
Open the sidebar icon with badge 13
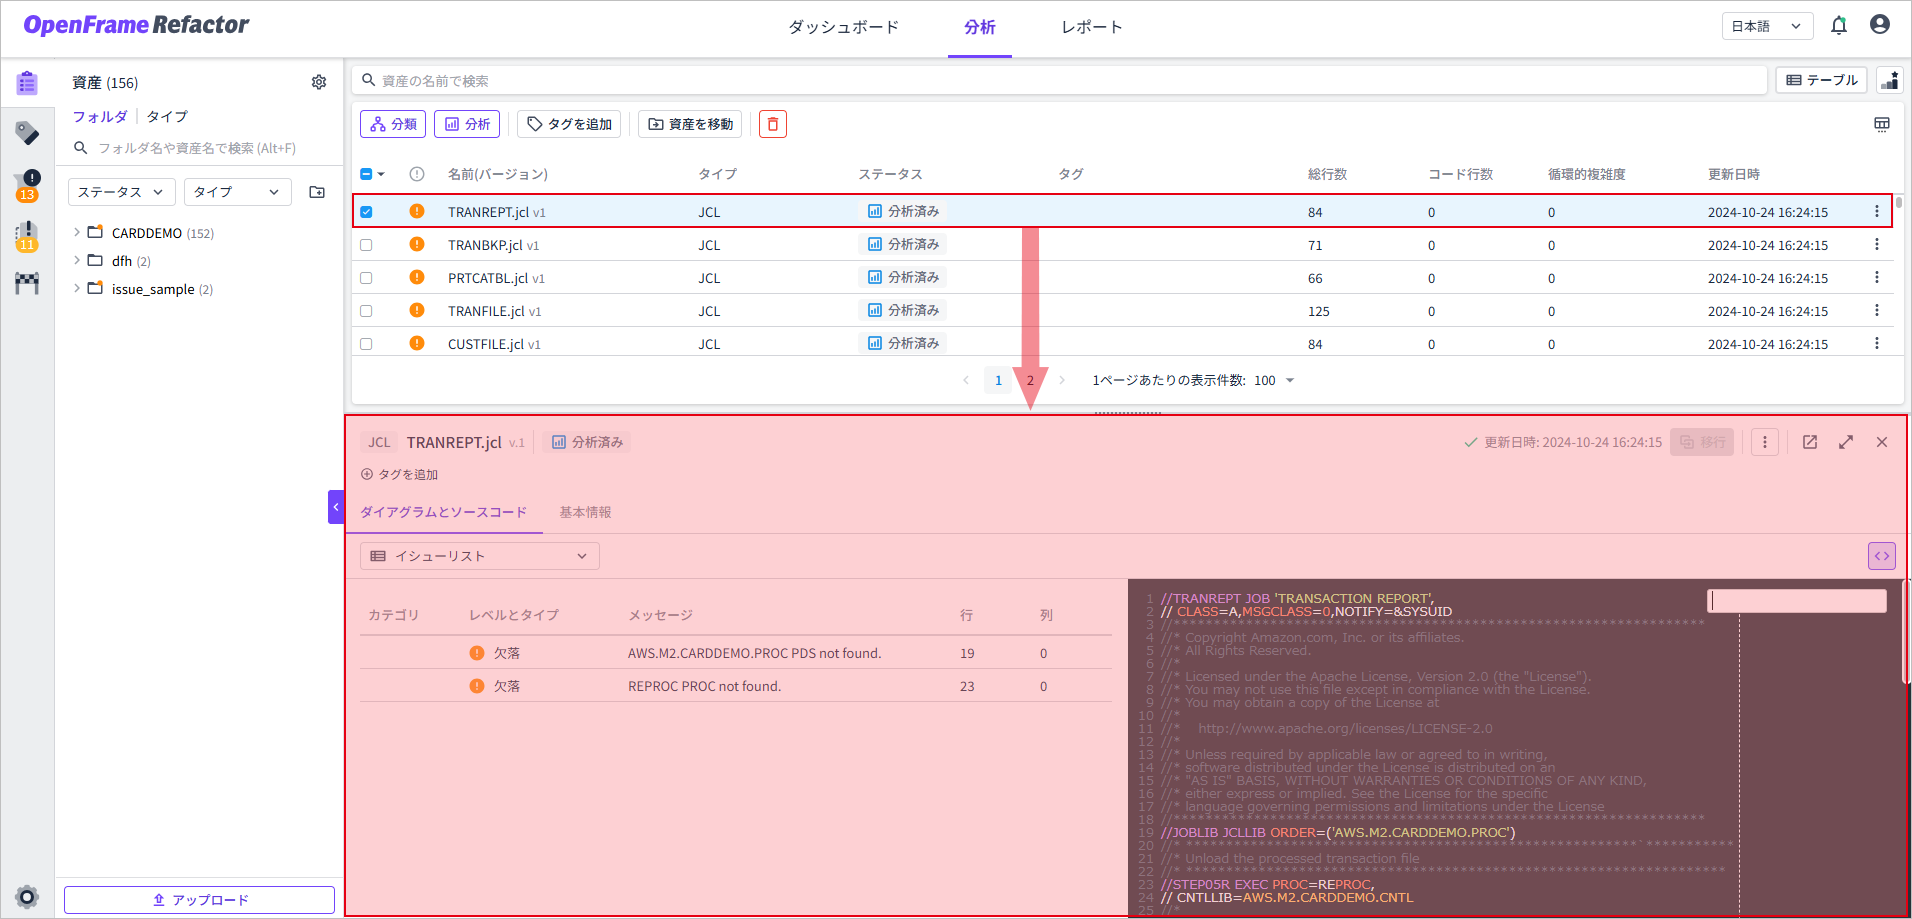27,185
